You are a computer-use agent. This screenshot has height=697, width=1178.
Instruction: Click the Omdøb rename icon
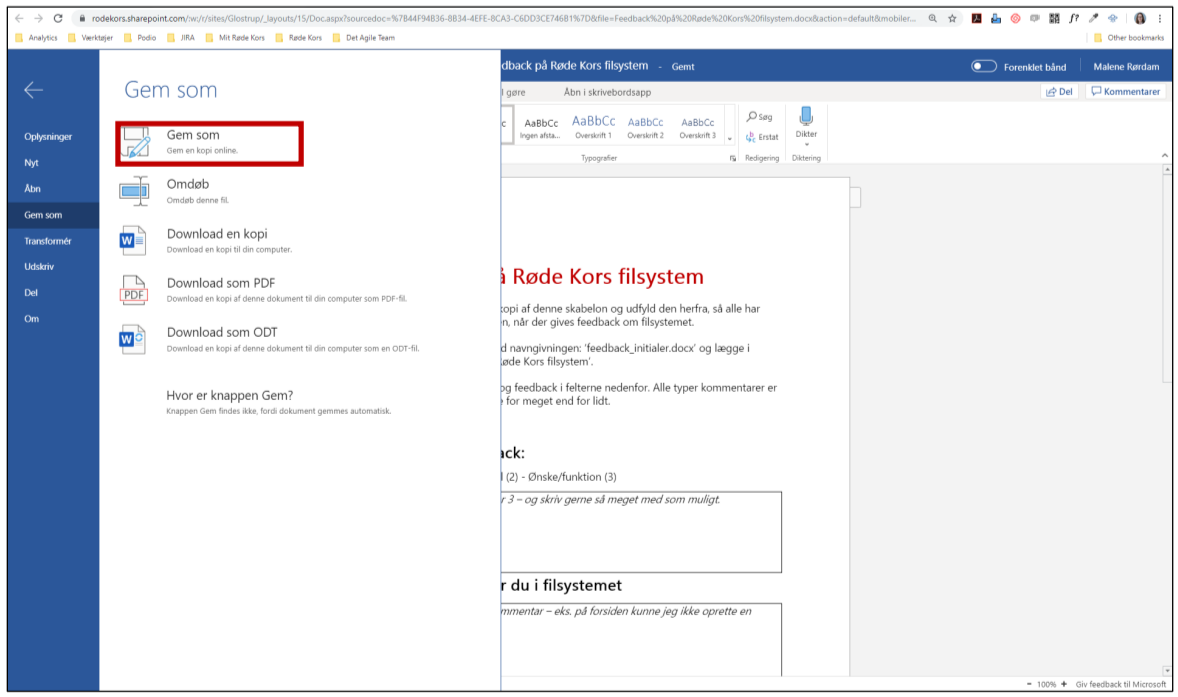point(134,192)
